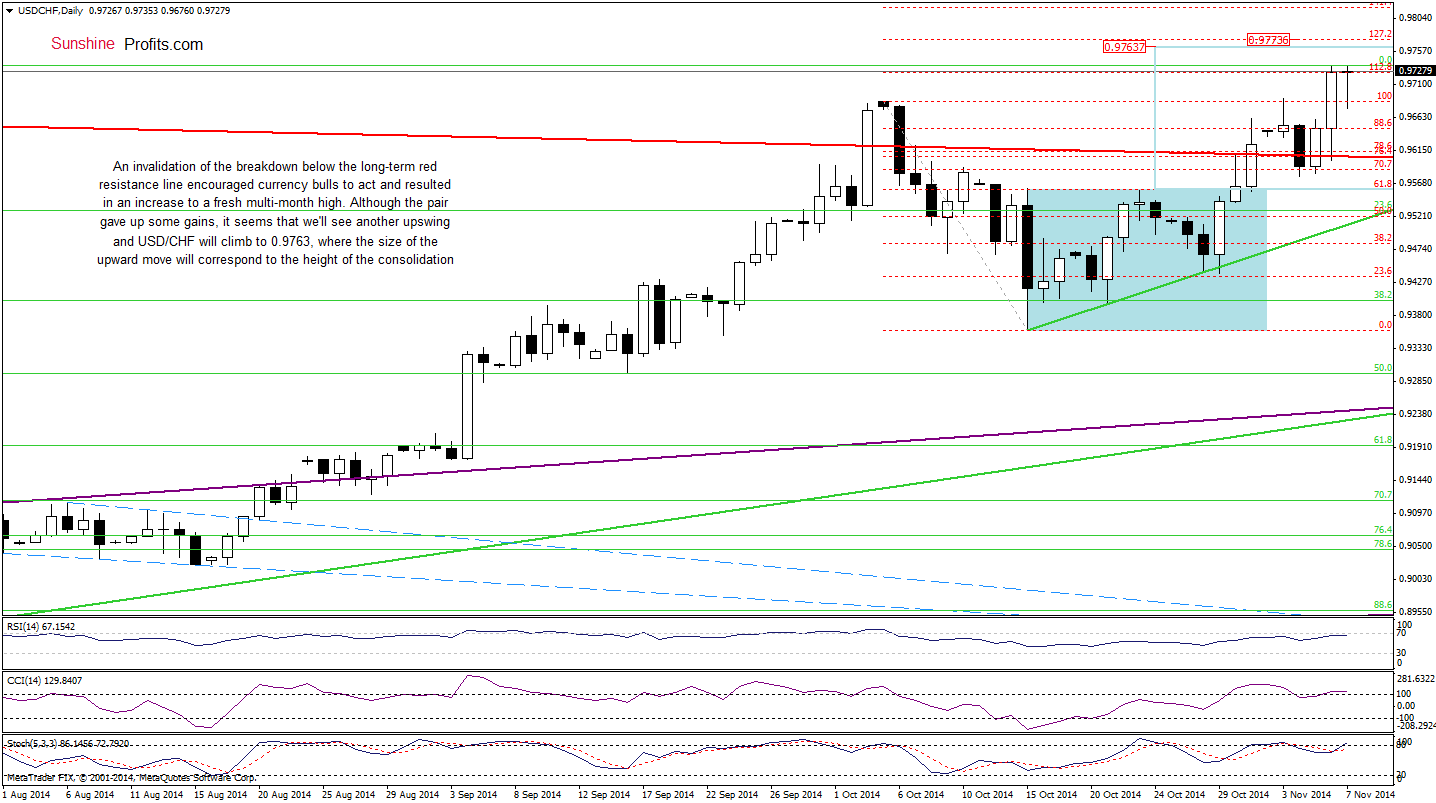Click the 0.97736 price label
The image size is (1436, 803).
pos(1270,39)
